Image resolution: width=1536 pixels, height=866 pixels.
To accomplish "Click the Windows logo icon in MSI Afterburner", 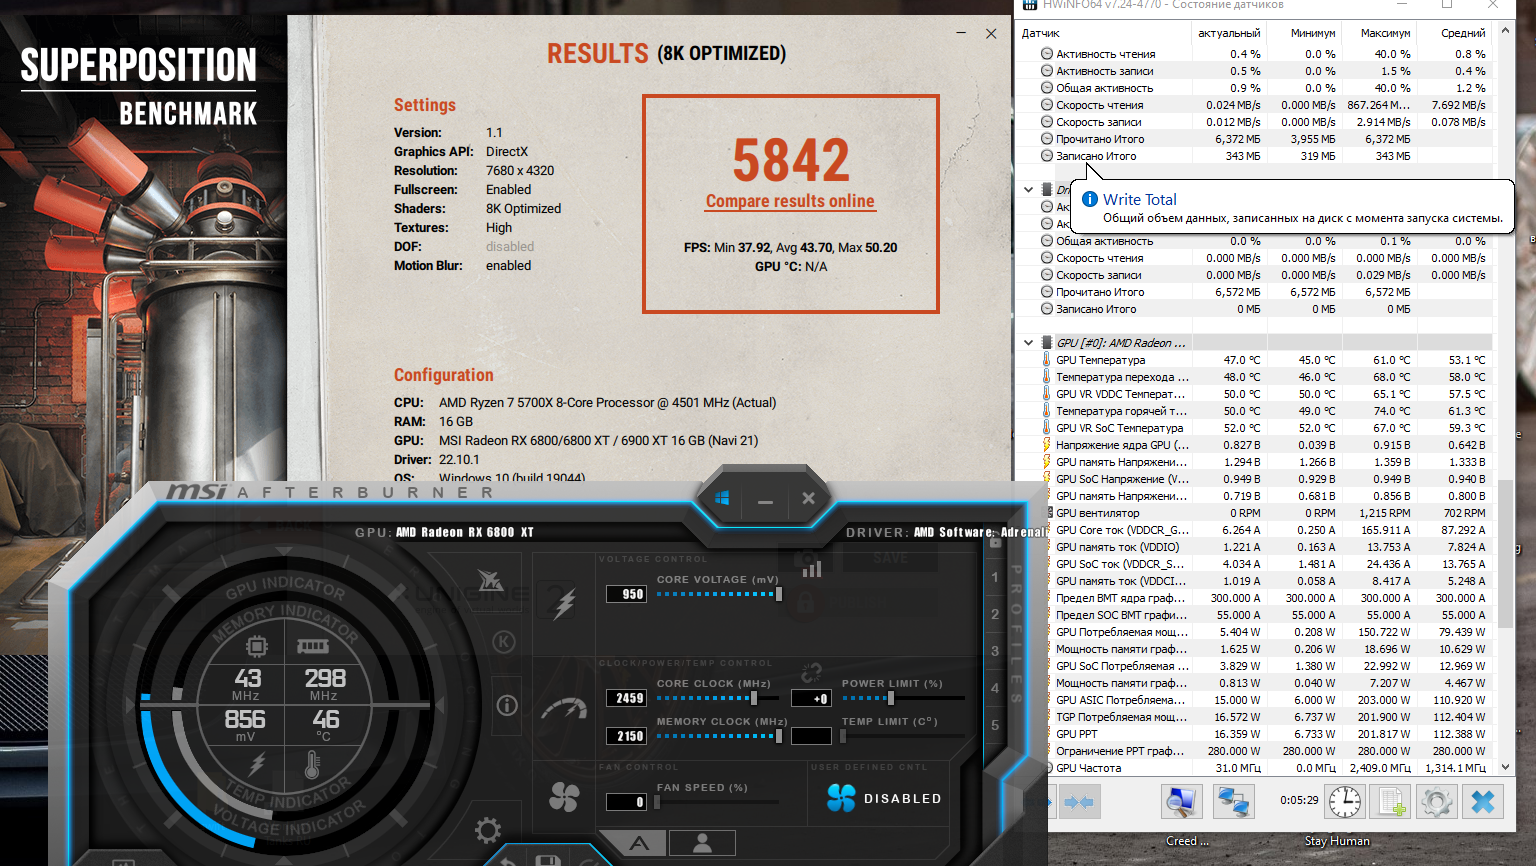I will coord(722,498).
